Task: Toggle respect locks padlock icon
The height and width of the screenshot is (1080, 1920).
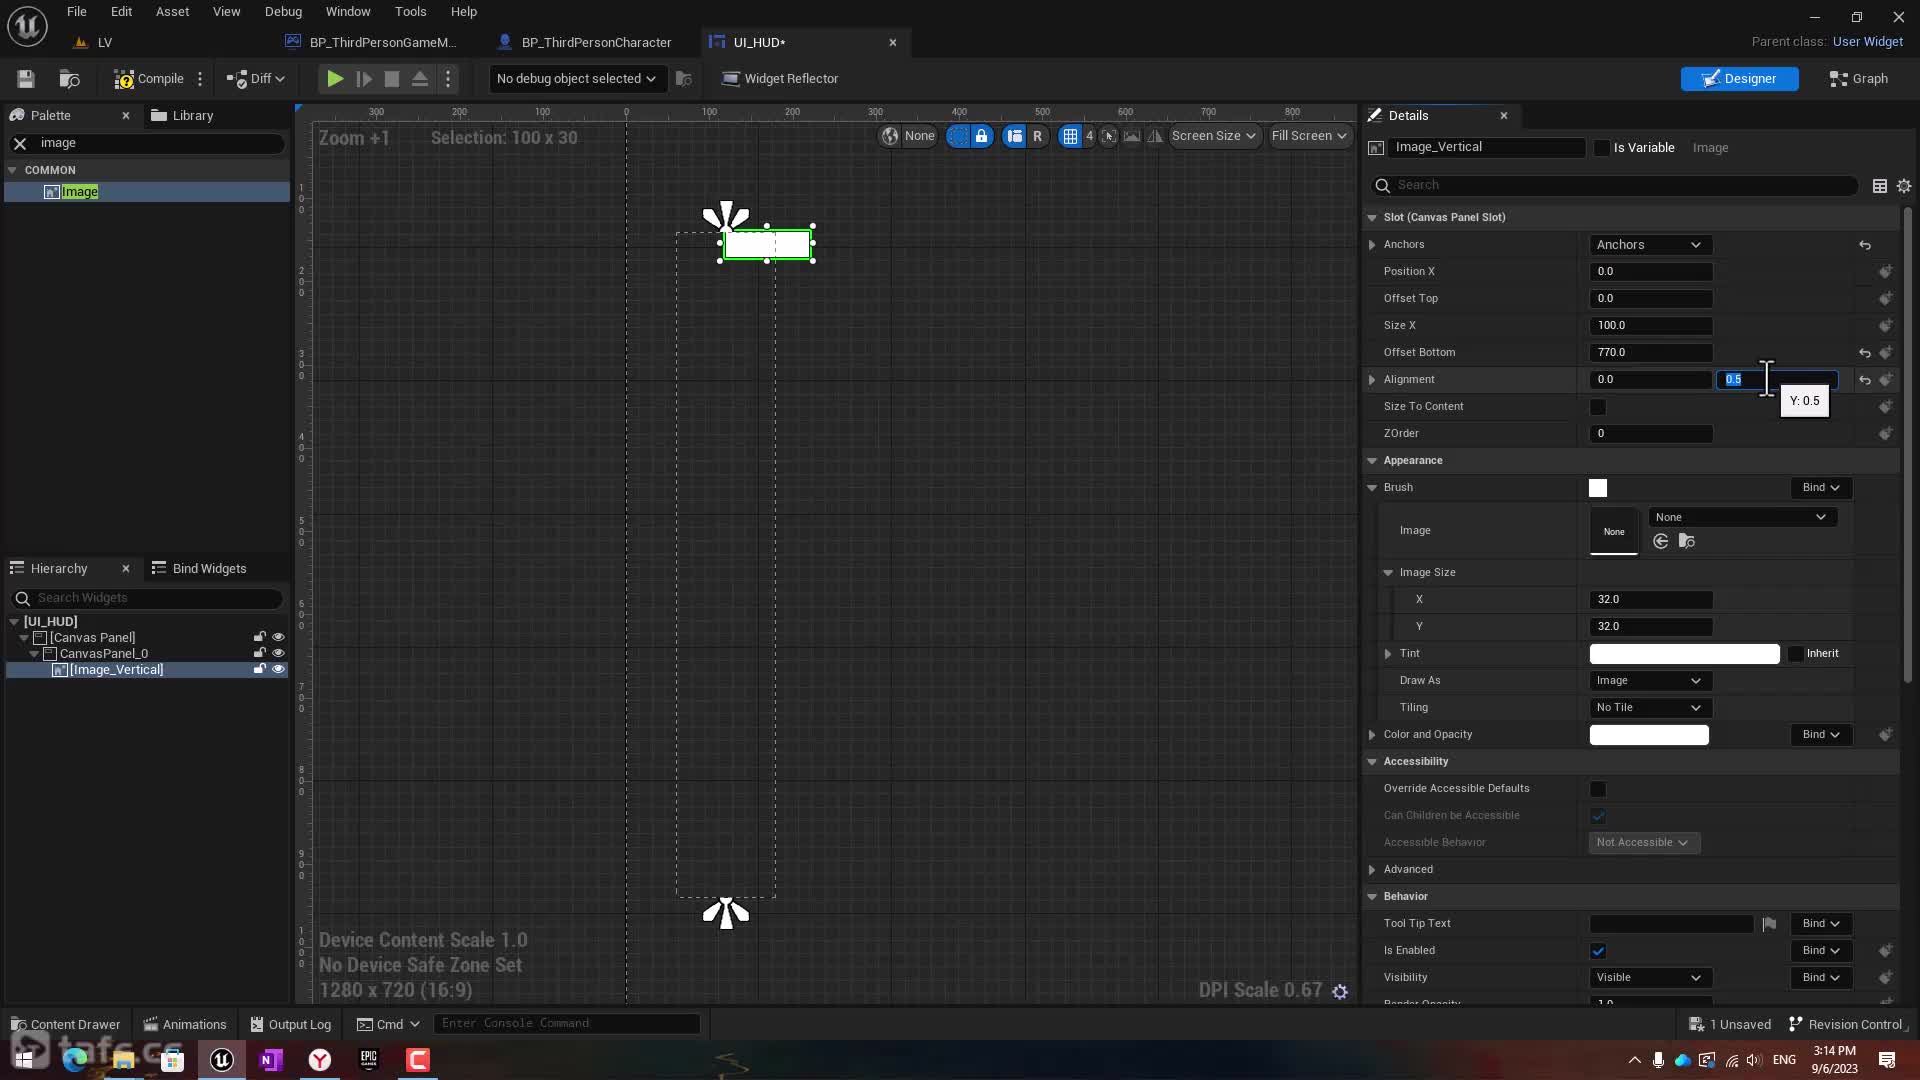Action: click(x=981, y=136)
